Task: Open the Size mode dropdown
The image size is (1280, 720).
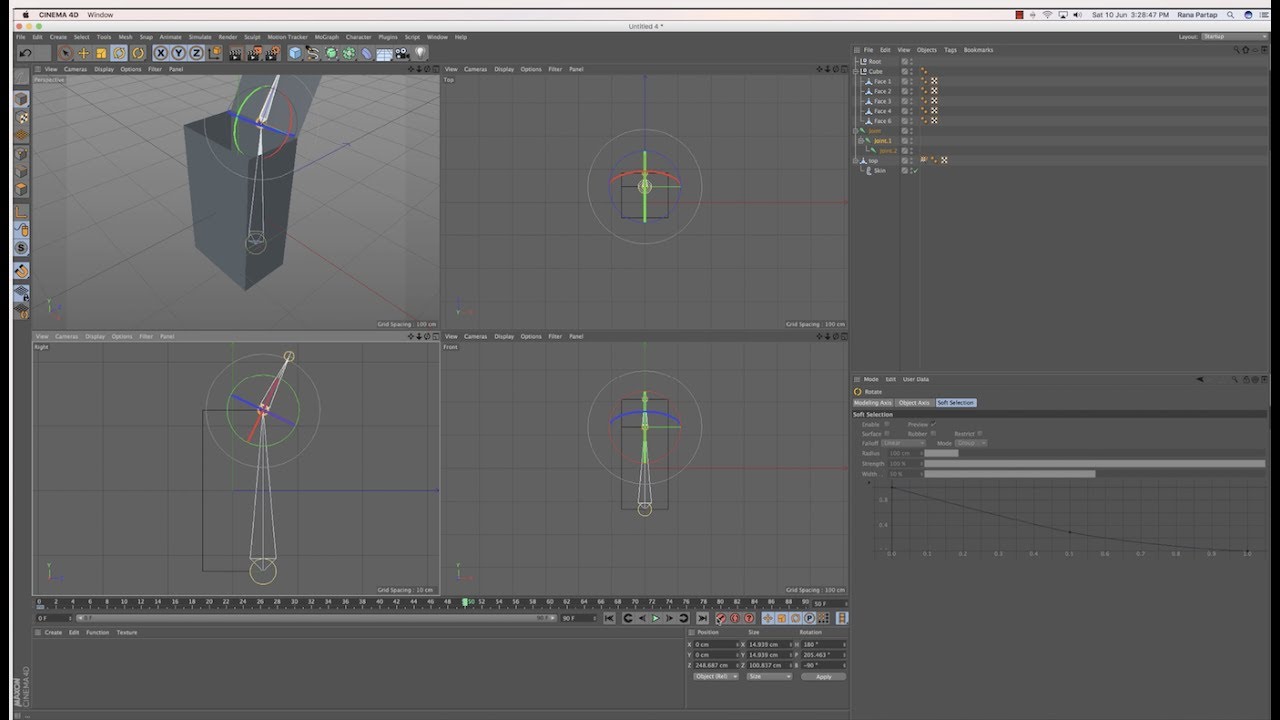Action: 769,677
